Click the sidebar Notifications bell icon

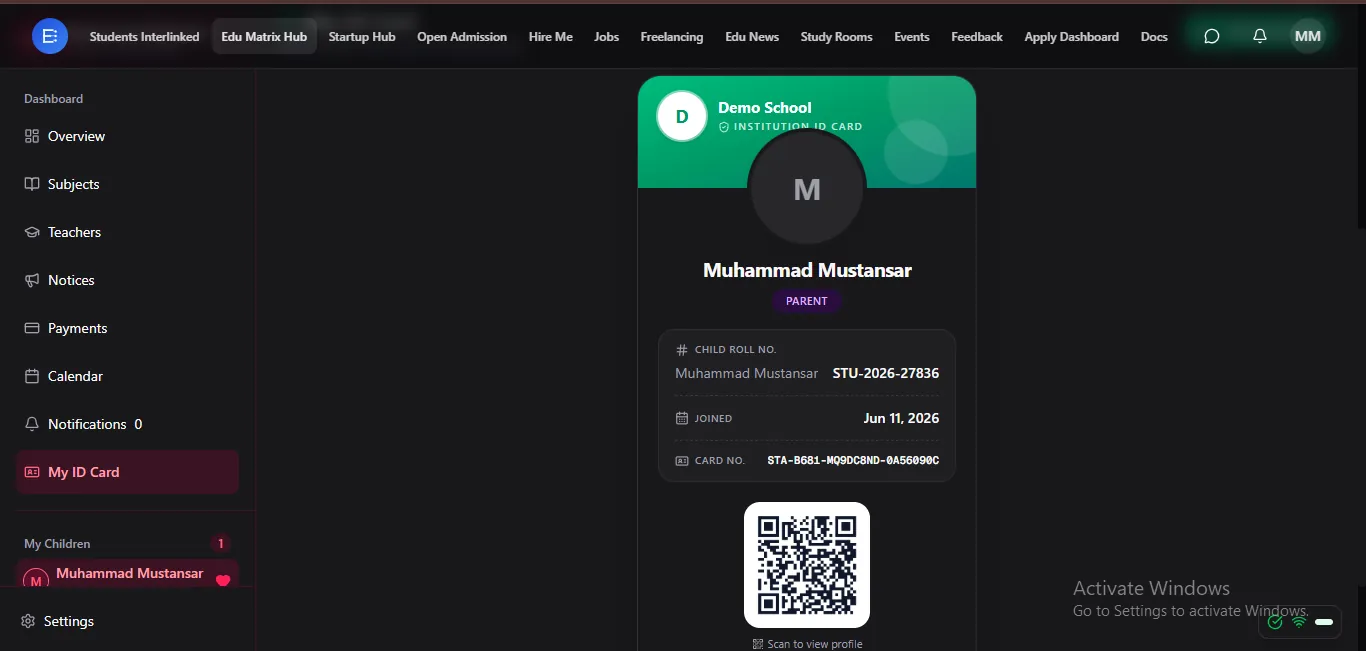pos(32,424)
